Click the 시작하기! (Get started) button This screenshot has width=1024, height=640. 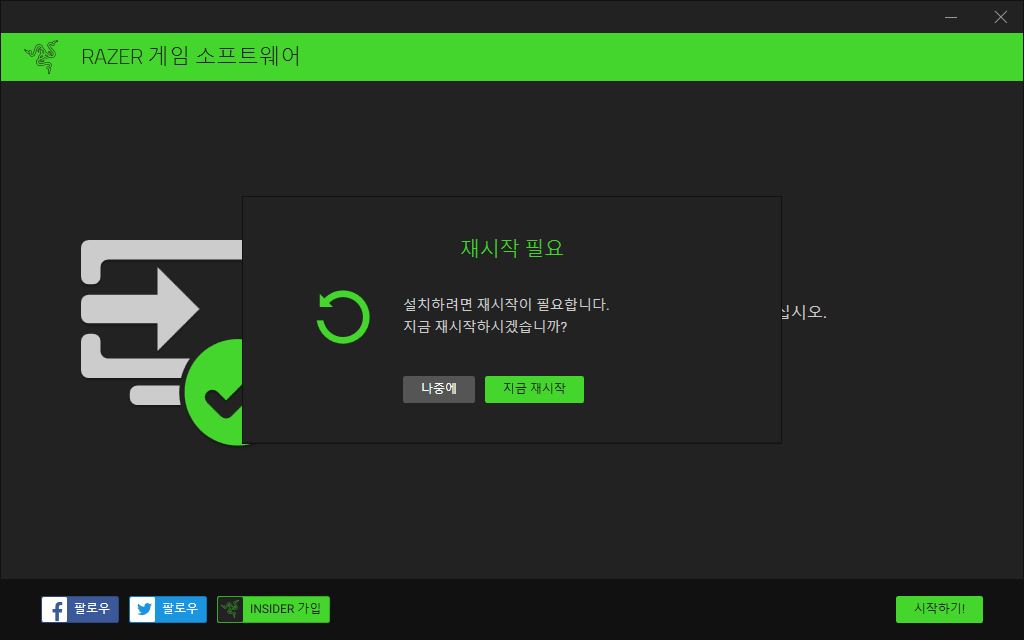(939, 609)
